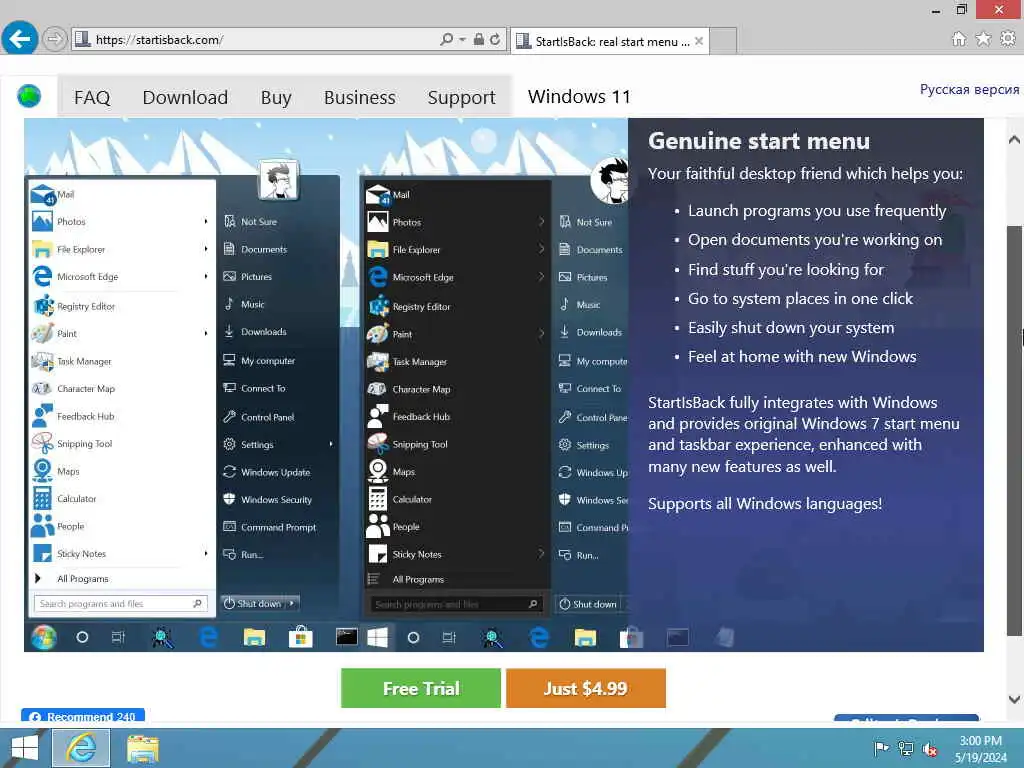Expand Photos submenu arrow in light menu
The width and height of the screenshot is (1024, 768).
(206, 221)
